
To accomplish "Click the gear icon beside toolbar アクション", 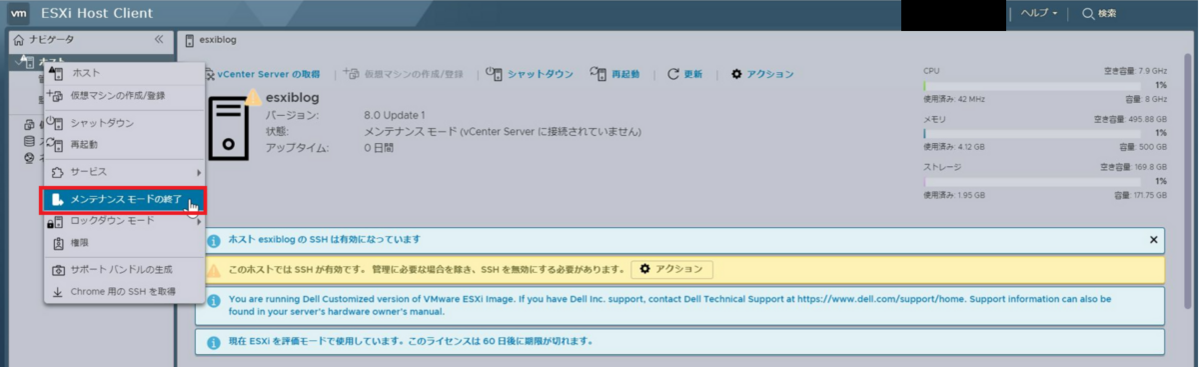I will (x=737, y=74).
